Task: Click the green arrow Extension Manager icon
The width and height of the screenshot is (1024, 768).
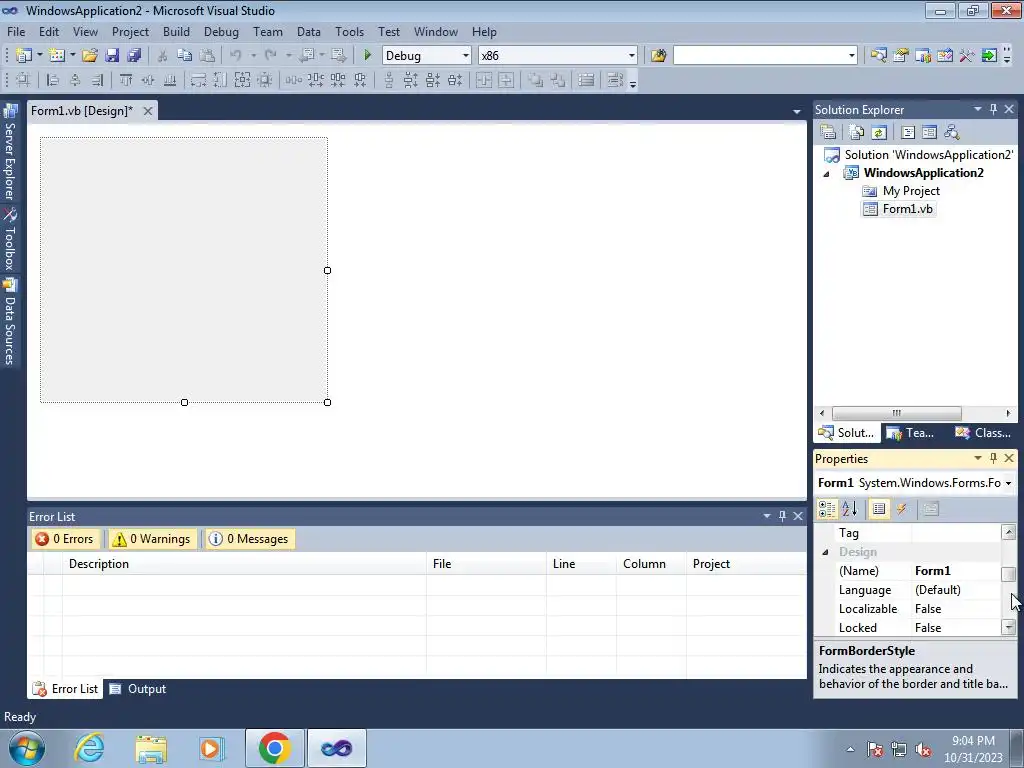Action: [989, 56]
